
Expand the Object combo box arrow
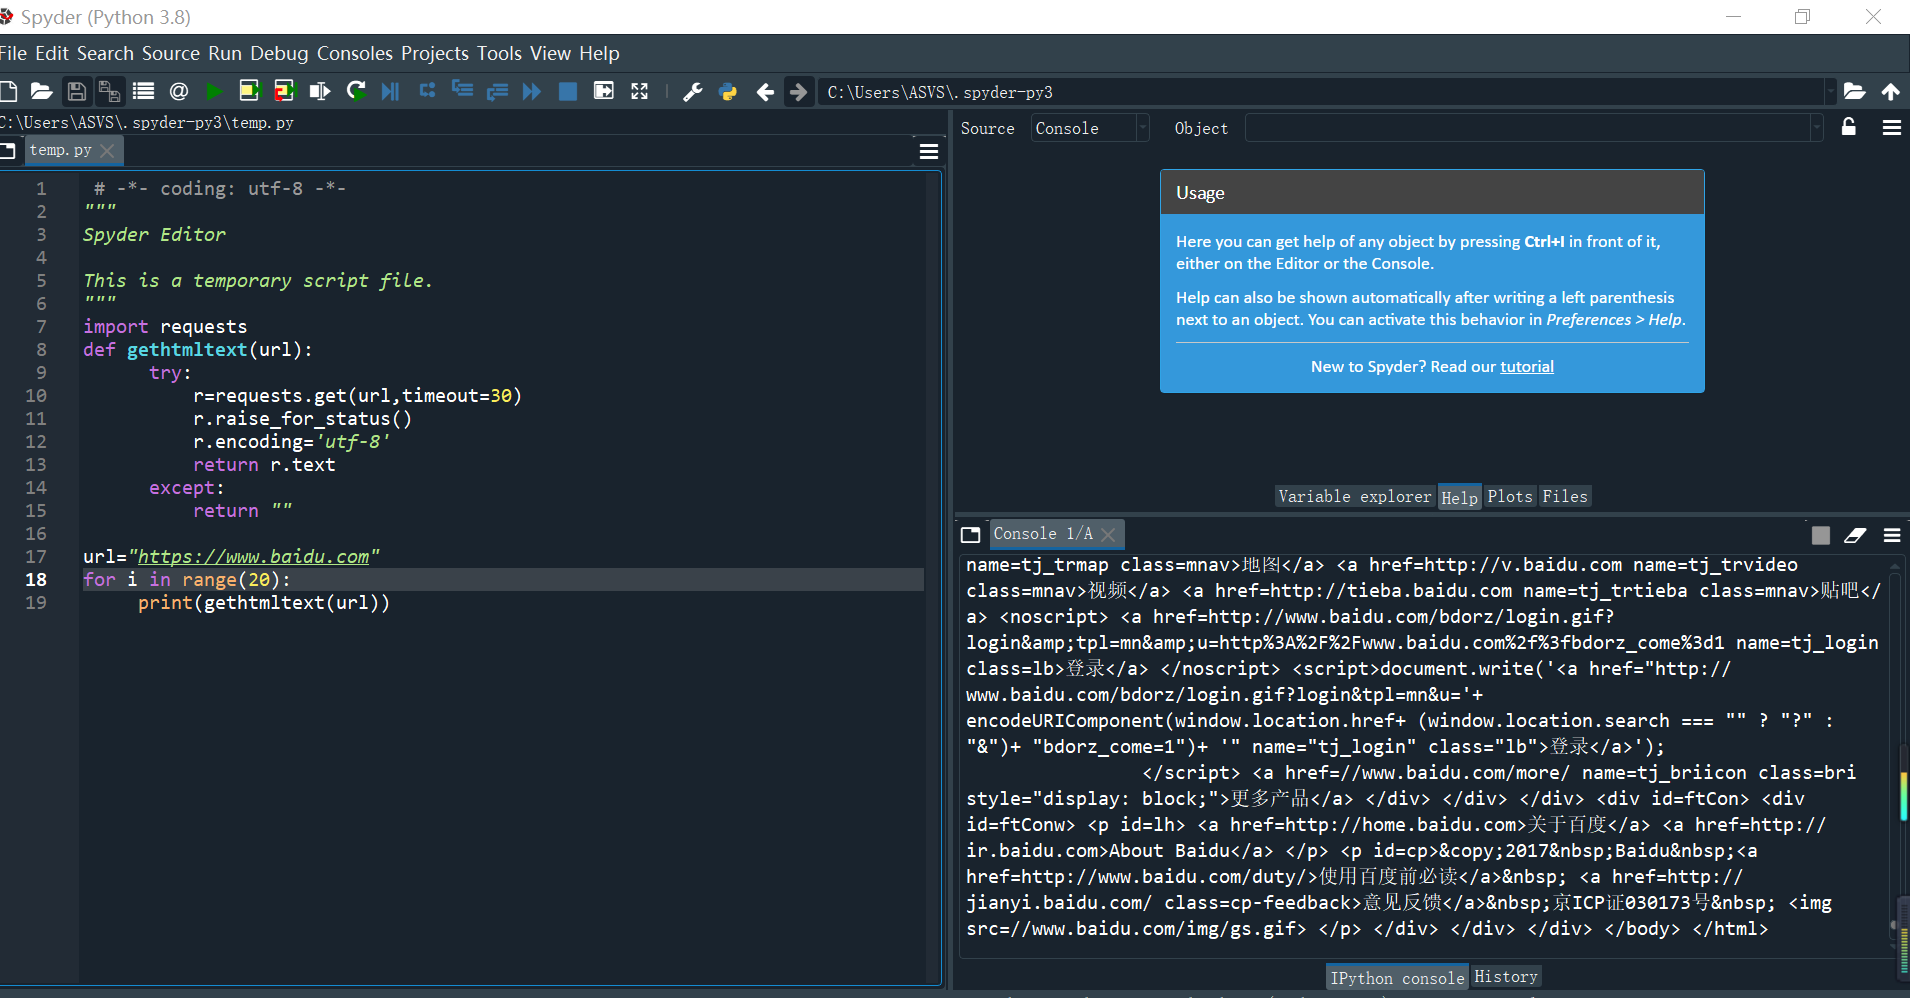[1816, 128]
